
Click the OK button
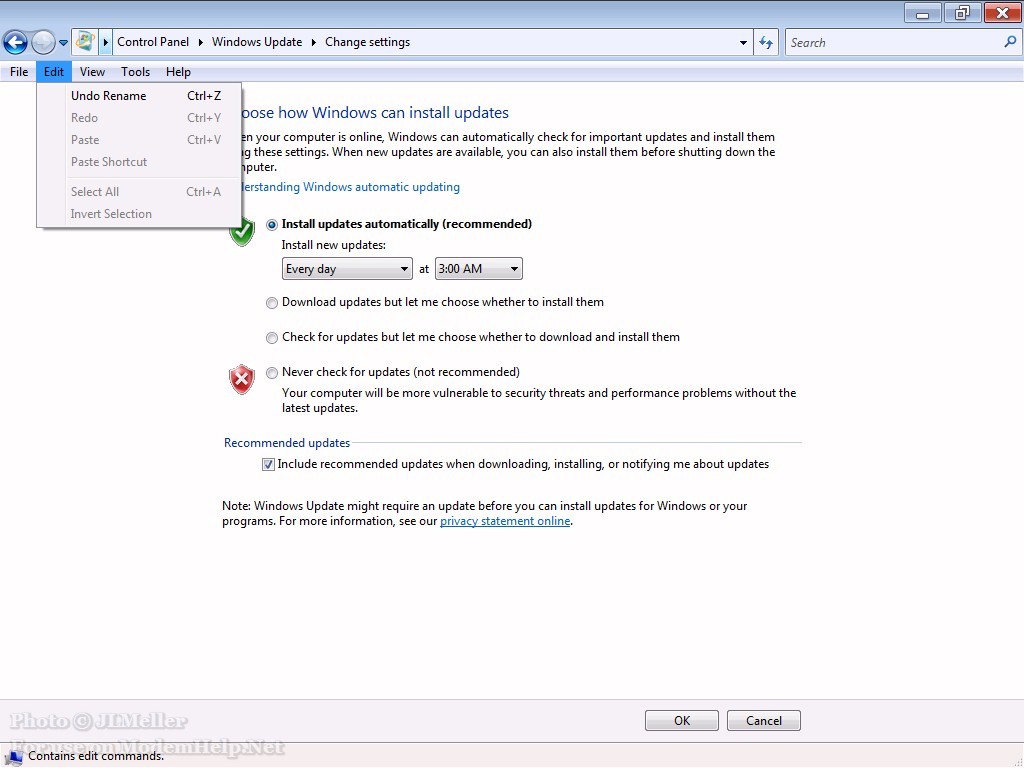[x=682, y=721]
